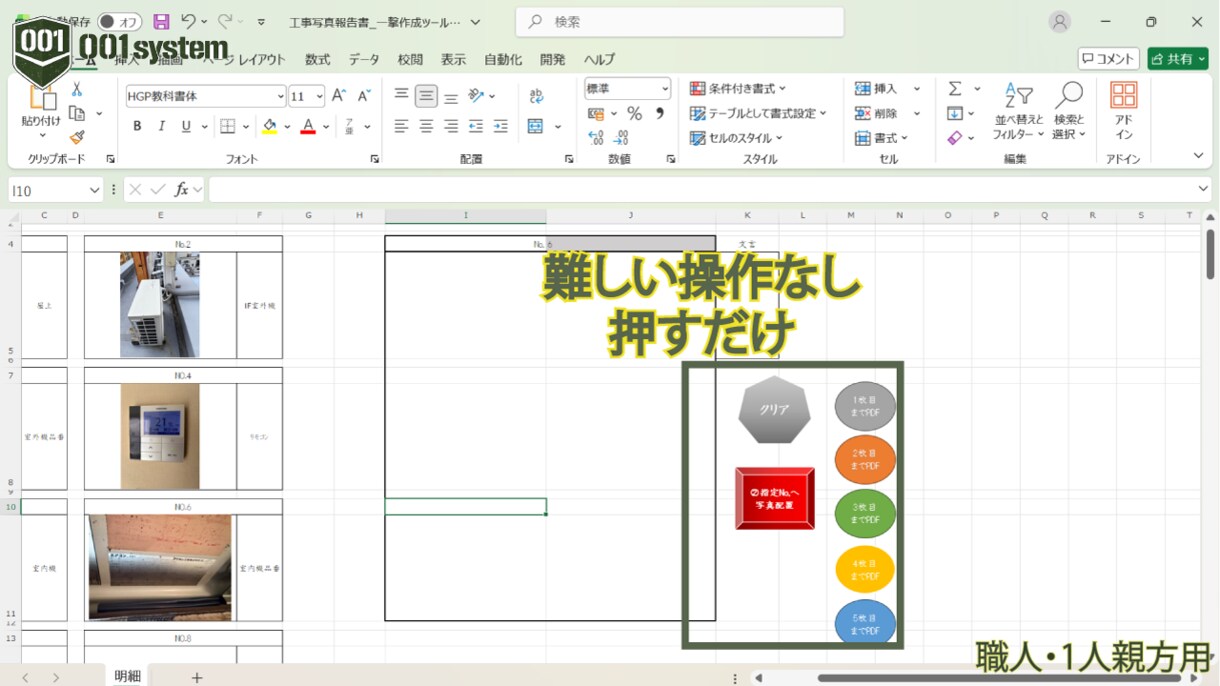This screenshot has width=1220, height=686.
Task: Open the Help (ヘルプ) tab
Action: (599, 60)
